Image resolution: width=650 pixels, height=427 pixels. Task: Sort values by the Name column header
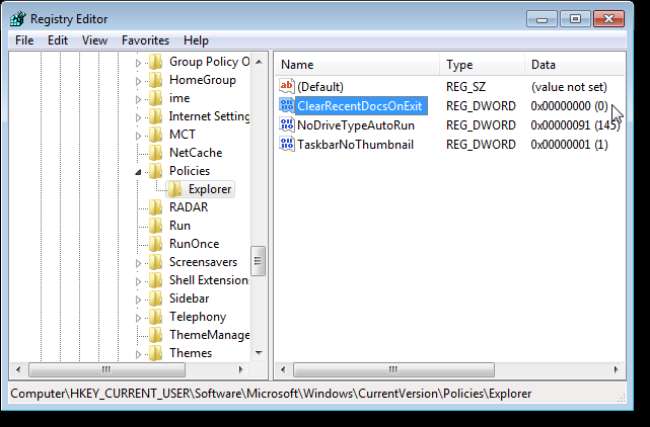pyautogui.click(x=358, y=65)
